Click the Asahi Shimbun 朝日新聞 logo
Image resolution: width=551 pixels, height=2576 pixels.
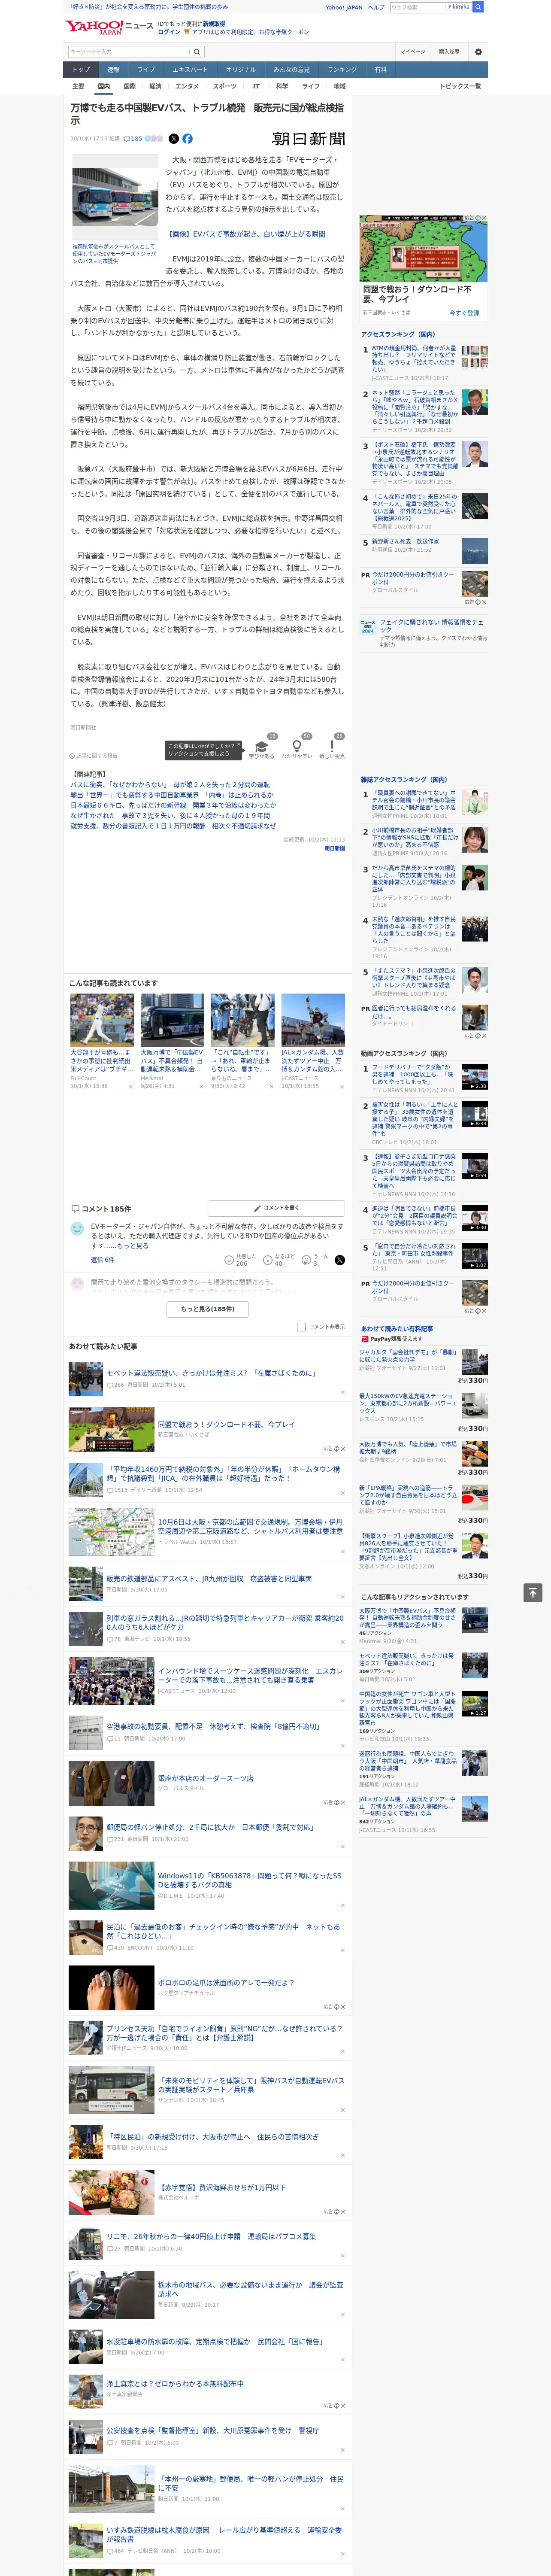click(309, 139)
